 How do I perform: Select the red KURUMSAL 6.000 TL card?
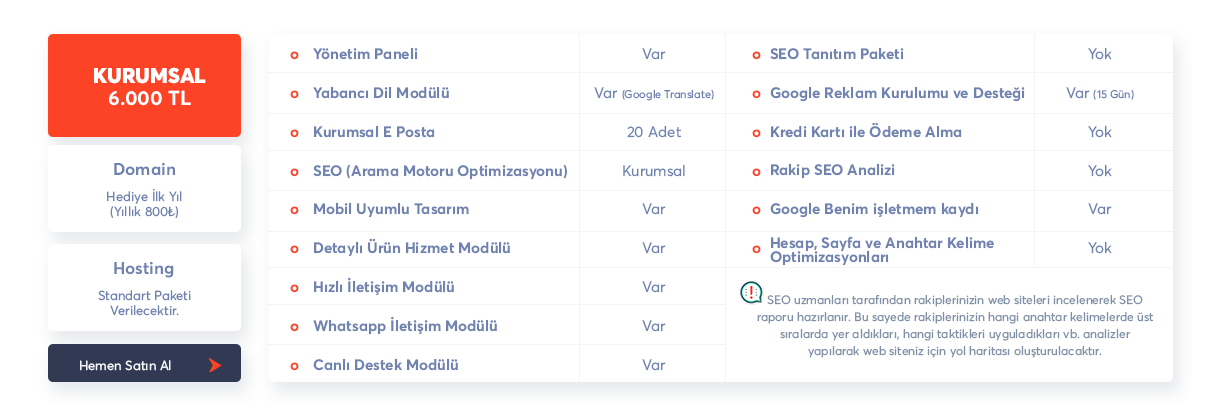point(144,85)
